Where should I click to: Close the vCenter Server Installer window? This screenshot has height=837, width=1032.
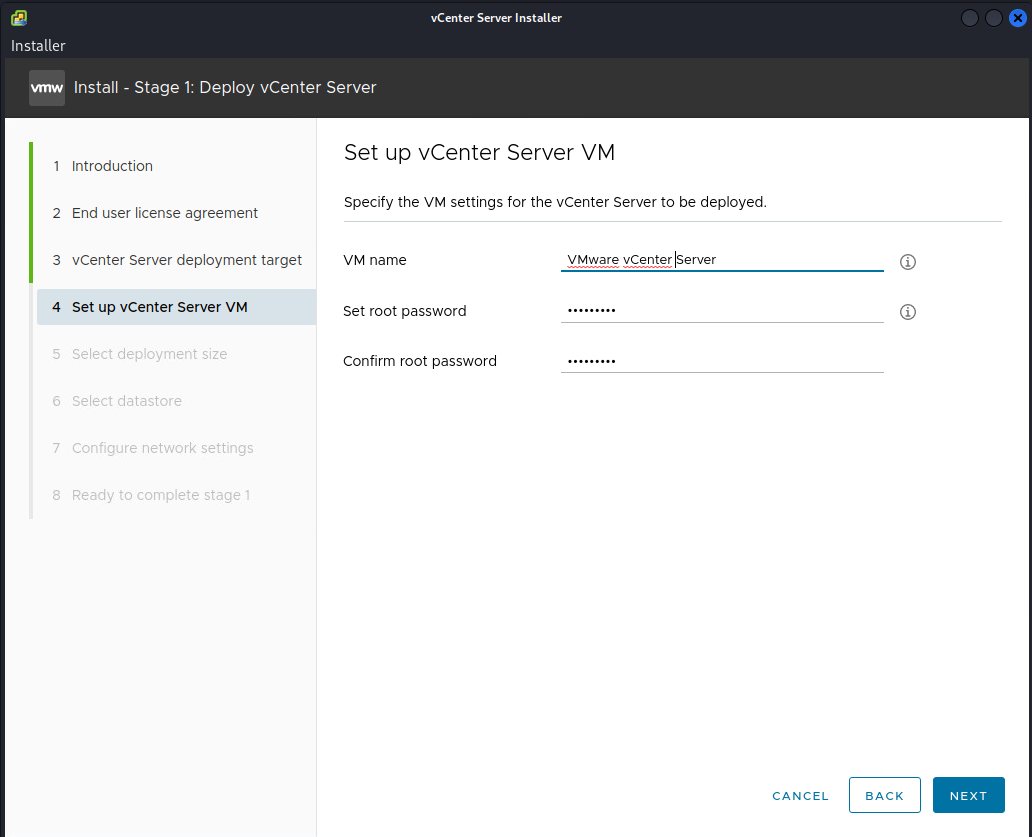[1015, 18]
